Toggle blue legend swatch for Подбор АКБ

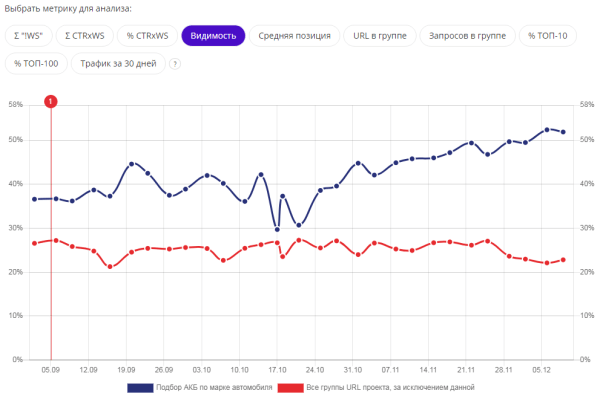(138, 387)
